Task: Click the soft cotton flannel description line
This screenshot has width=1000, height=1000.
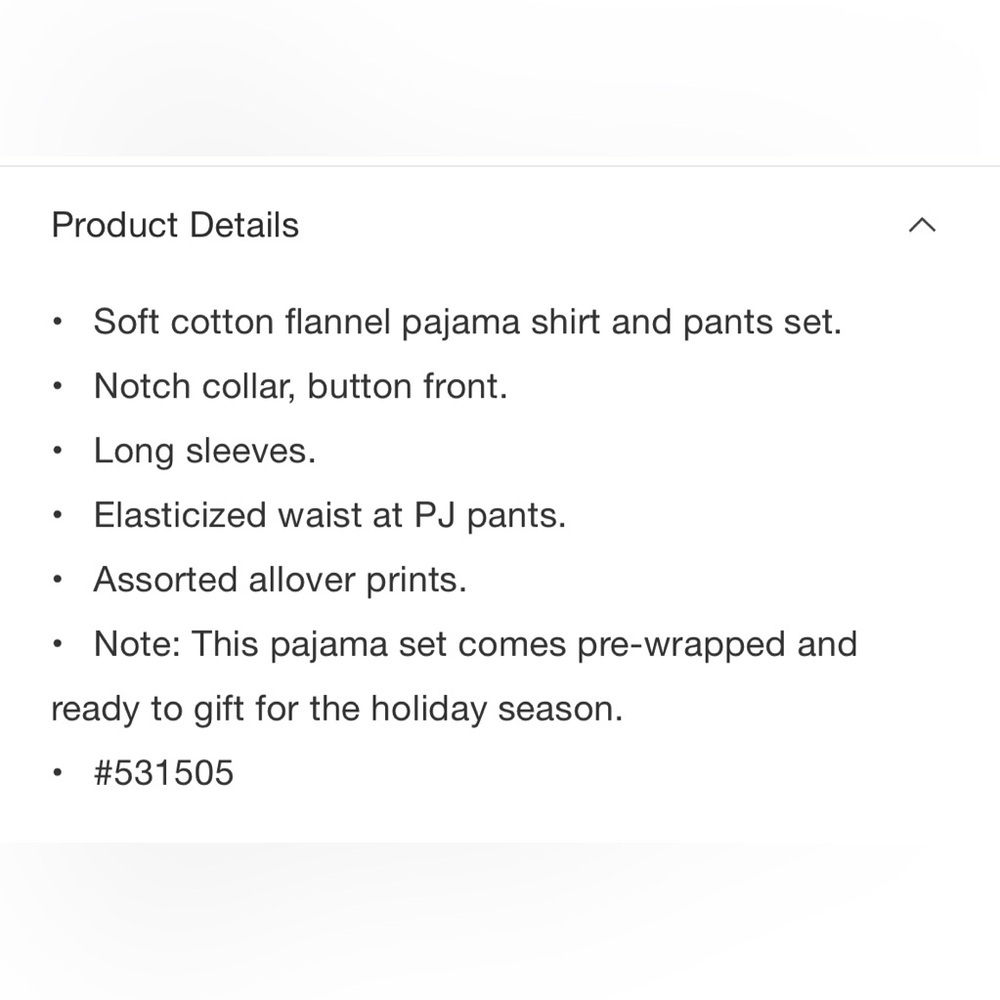Action: click(x=467, y=323)
